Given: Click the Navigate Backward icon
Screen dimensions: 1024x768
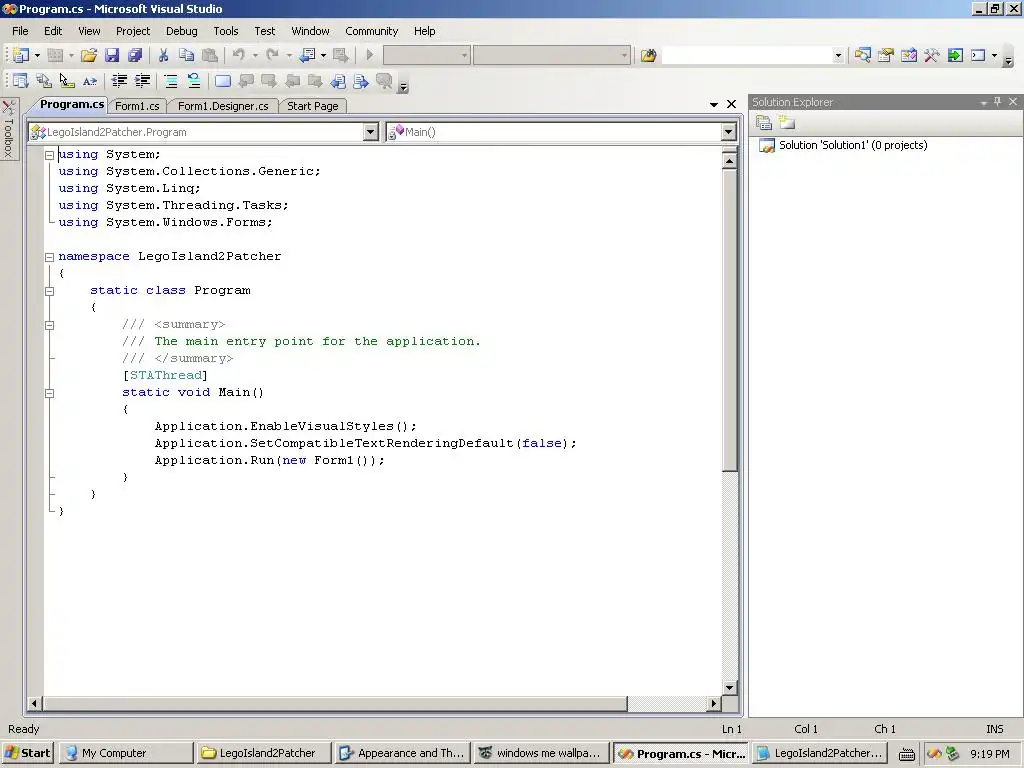Looking at the screenshot, I should tap(307, 56).
